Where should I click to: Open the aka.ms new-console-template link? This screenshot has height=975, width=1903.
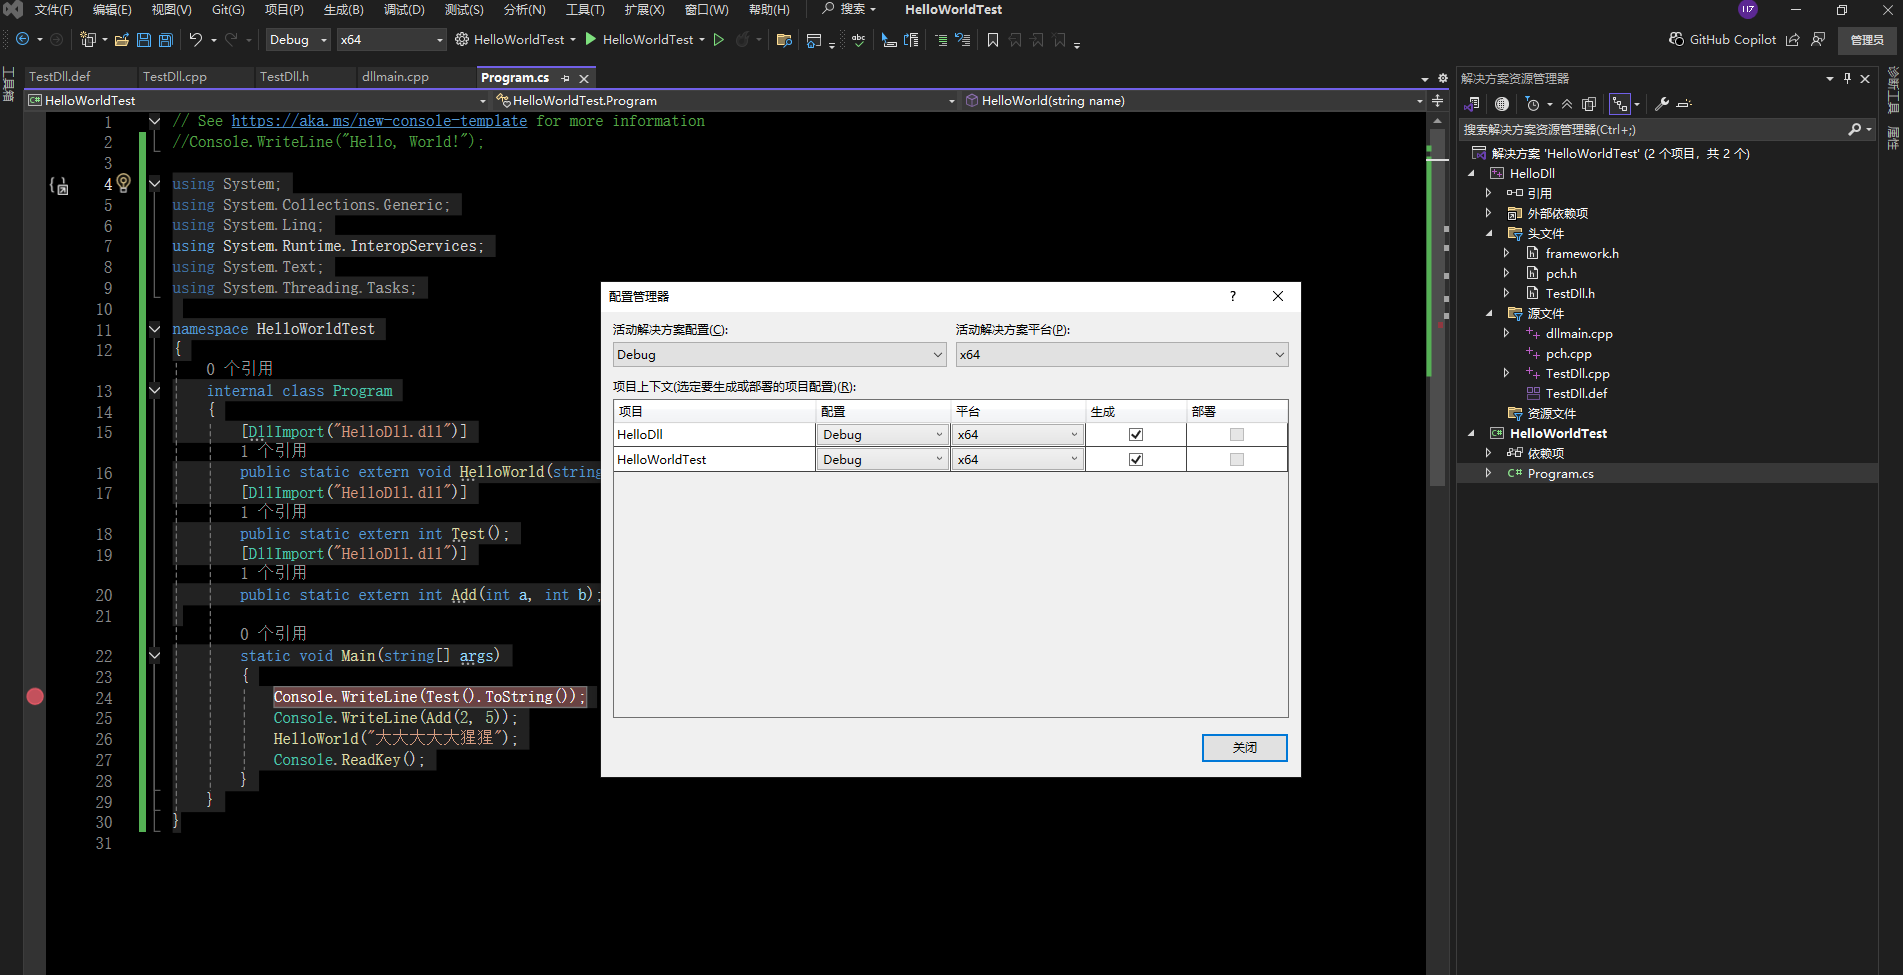click(x=379, y=121)
